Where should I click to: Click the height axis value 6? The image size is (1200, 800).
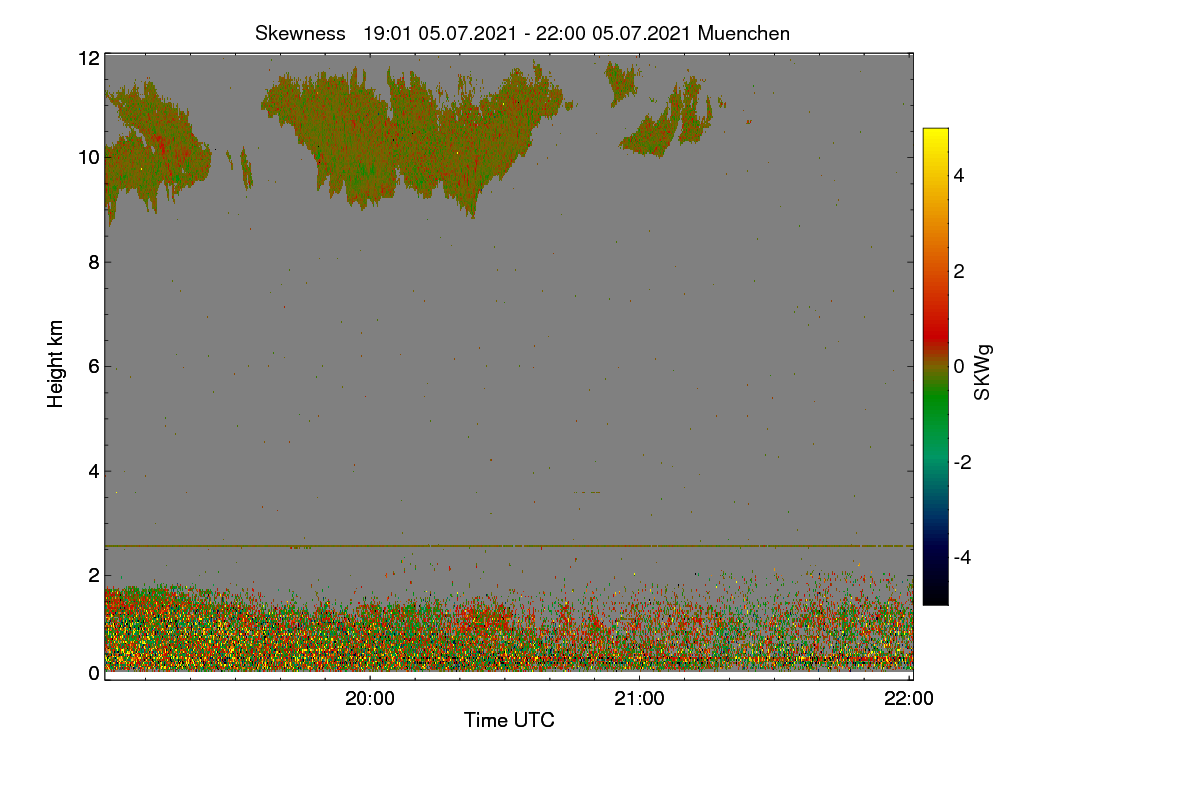[93, 366]
